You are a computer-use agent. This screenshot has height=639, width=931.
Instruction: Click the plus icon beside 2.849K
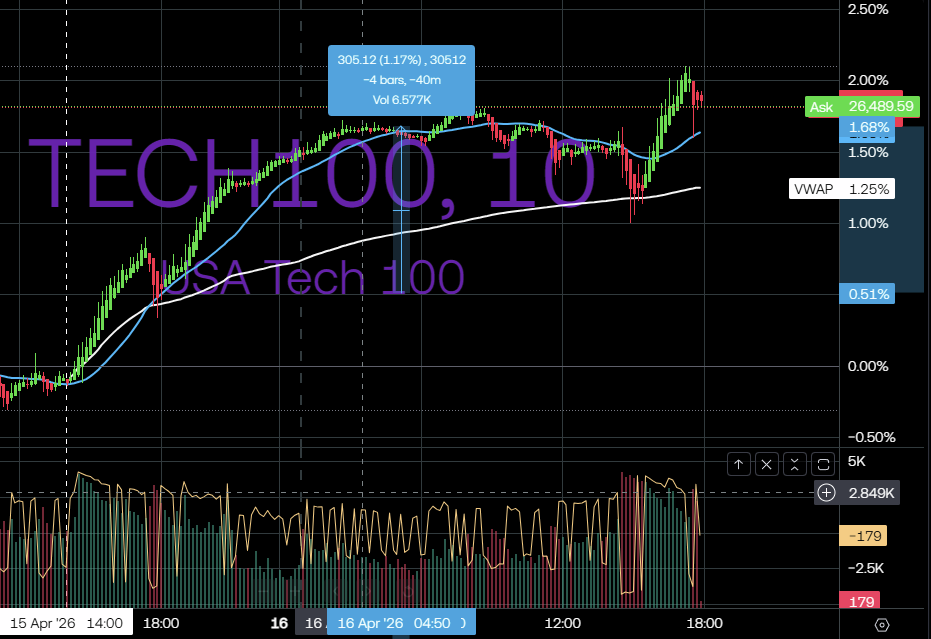pyautogui.click(x=826, y=492)
